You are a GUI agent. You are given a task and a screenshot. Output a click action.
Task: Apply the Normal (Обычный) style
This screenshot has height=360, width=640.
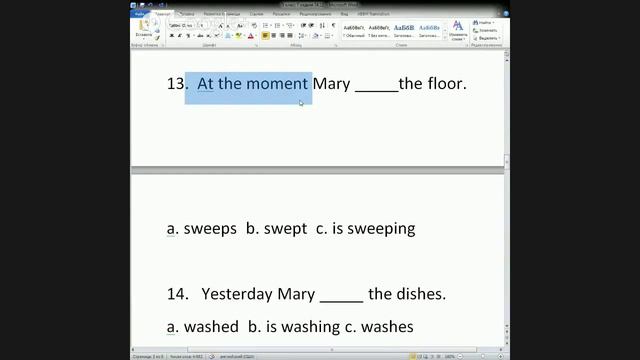[354, 31]
